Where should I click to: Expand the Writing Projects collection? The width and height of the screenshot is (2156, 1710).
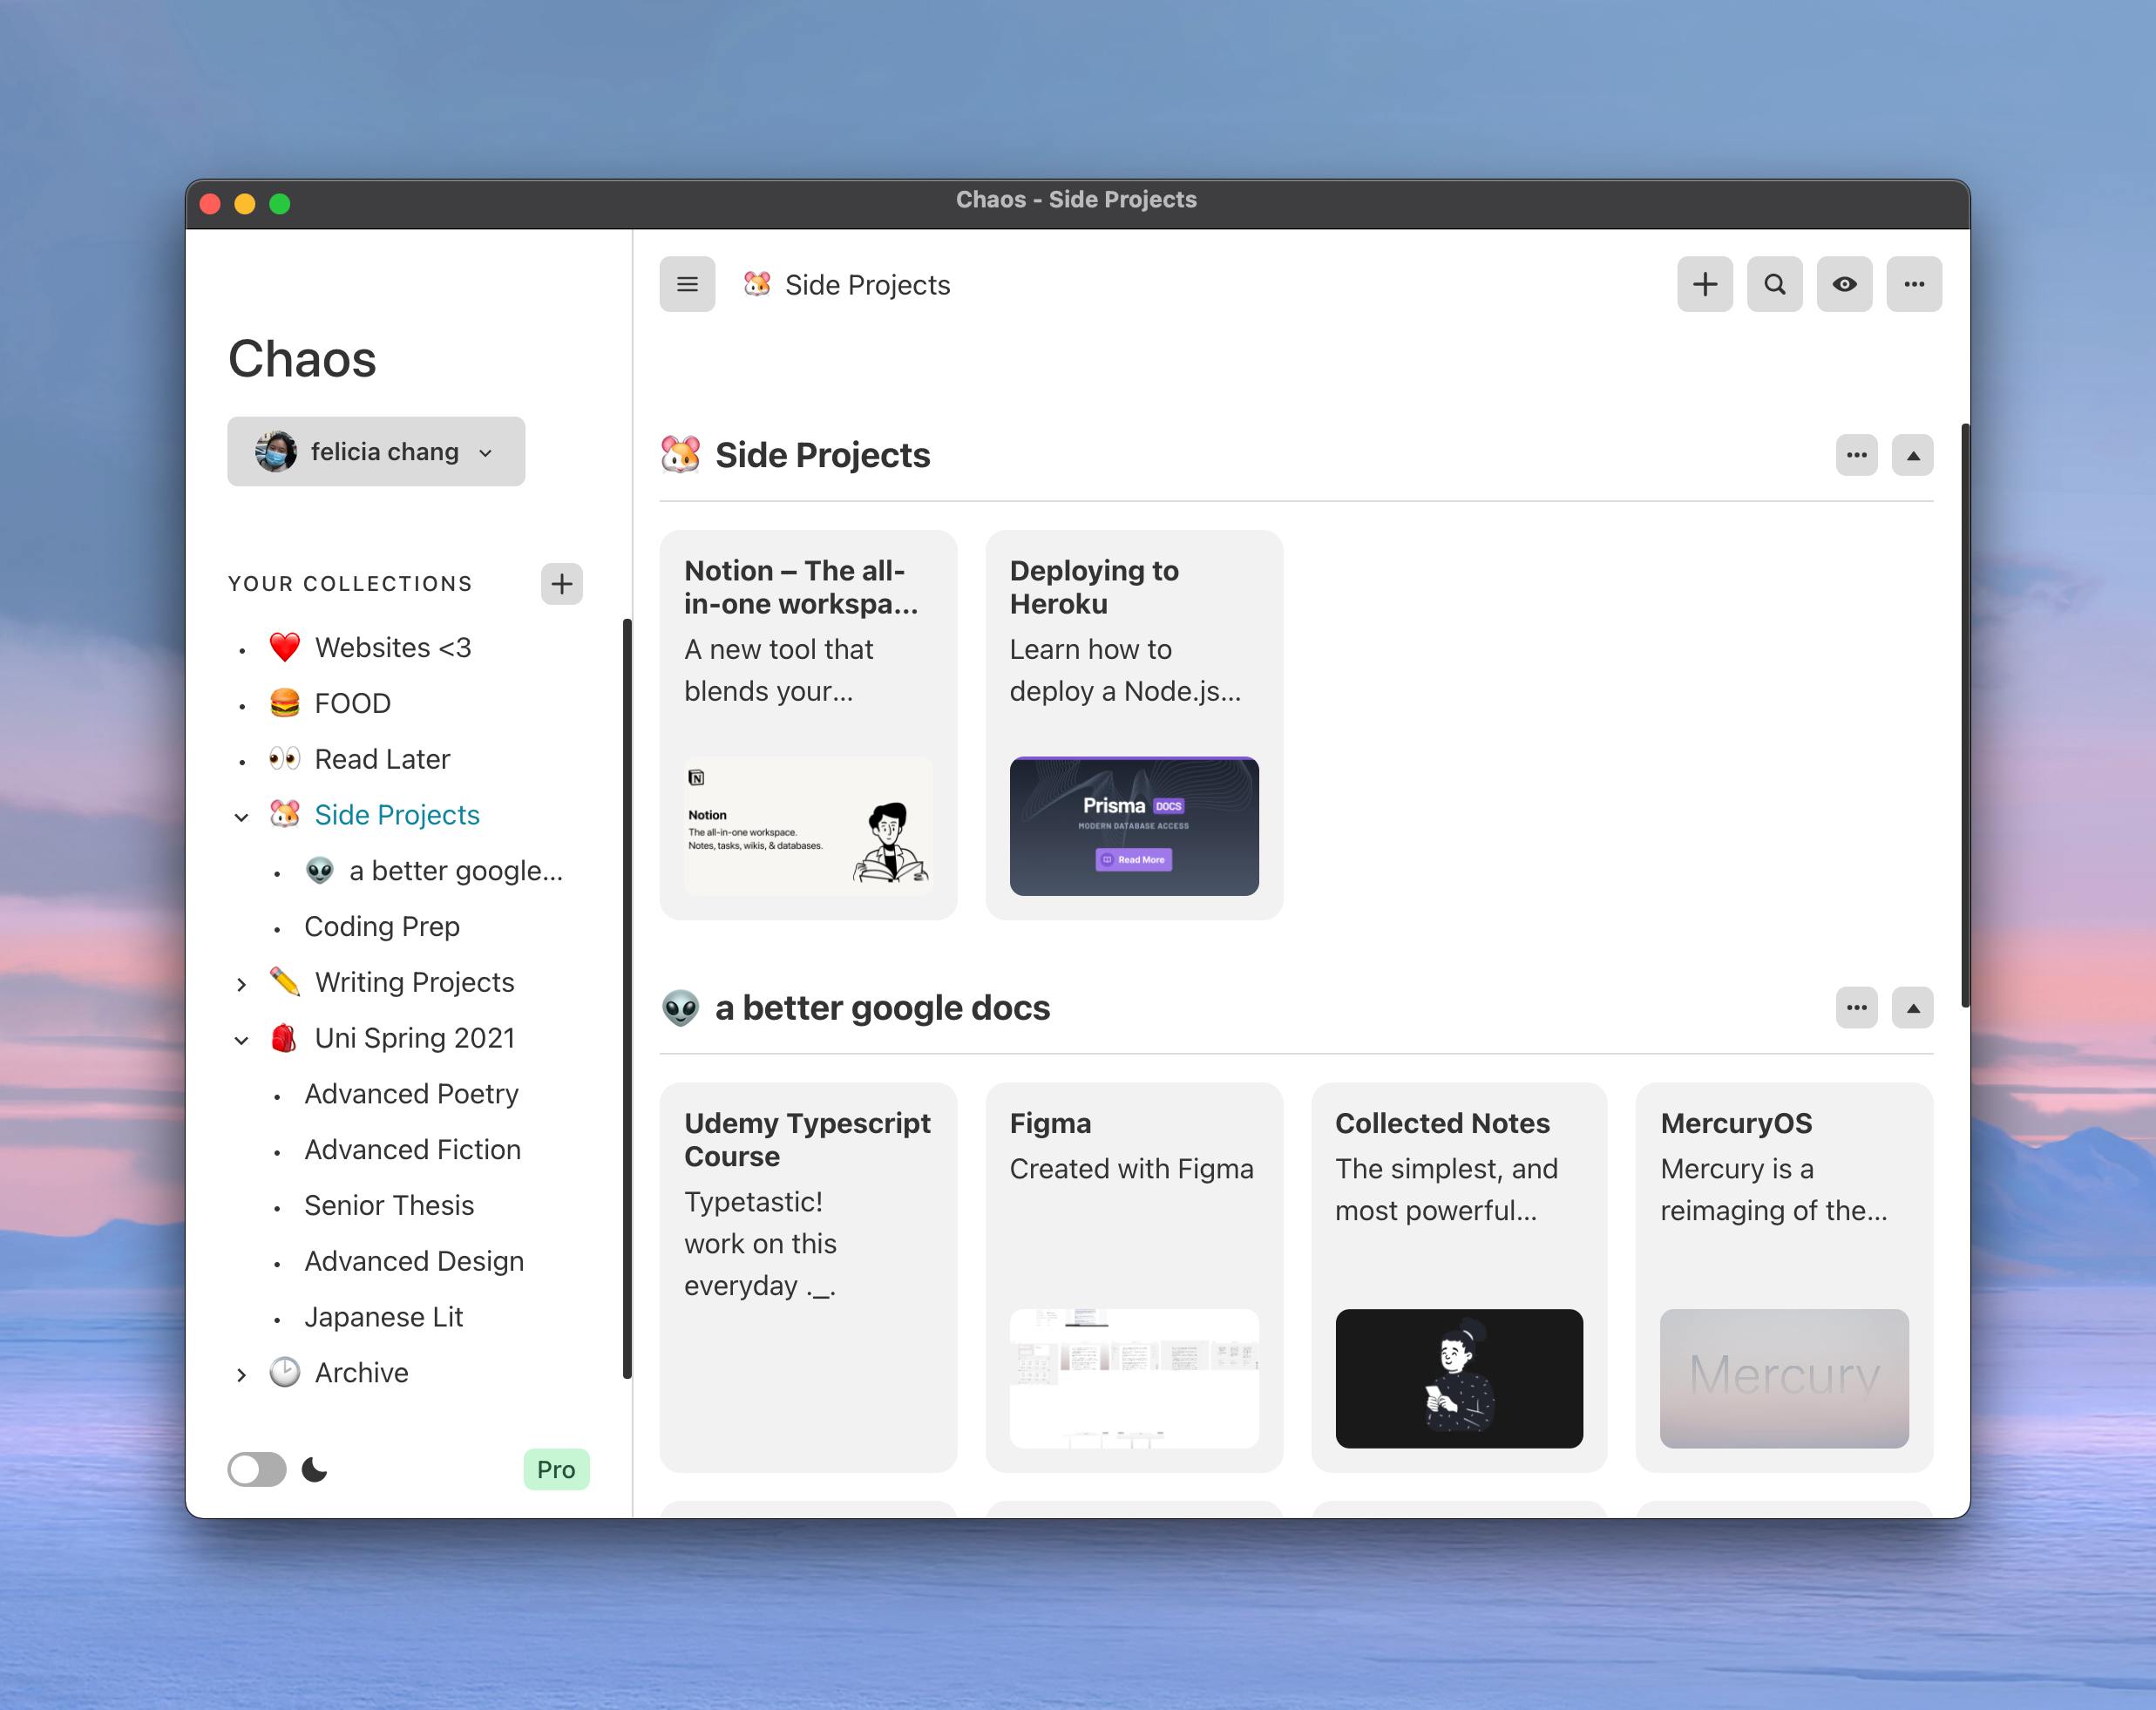tap(241, 984)
